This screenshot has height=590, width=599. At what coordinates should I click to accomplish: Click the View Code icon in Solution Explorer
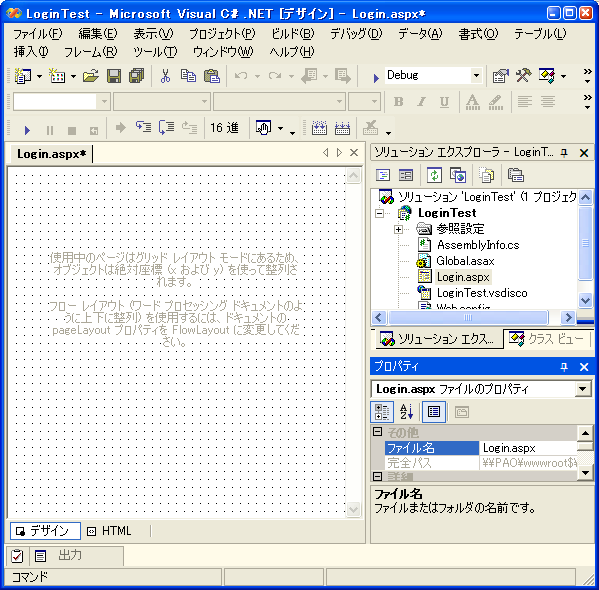(x=383, y=175)
